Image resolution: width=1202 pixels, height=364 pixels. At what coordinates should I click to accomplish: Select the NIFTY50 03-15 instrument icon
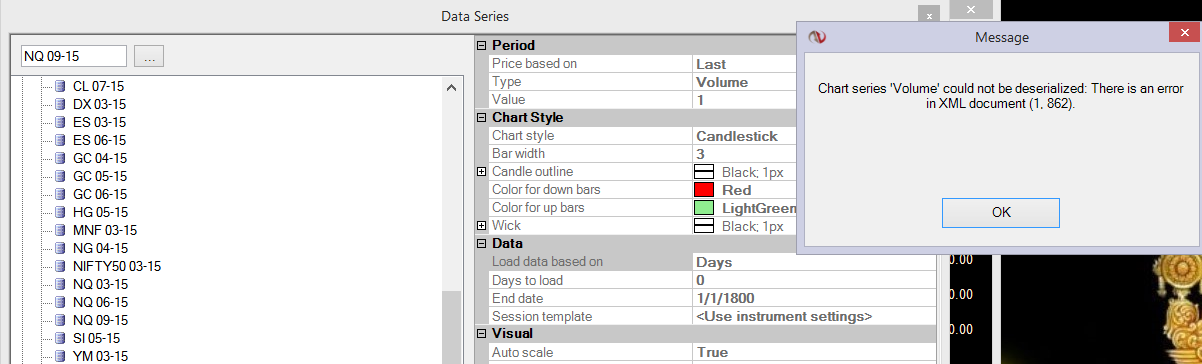click(61, 267)
